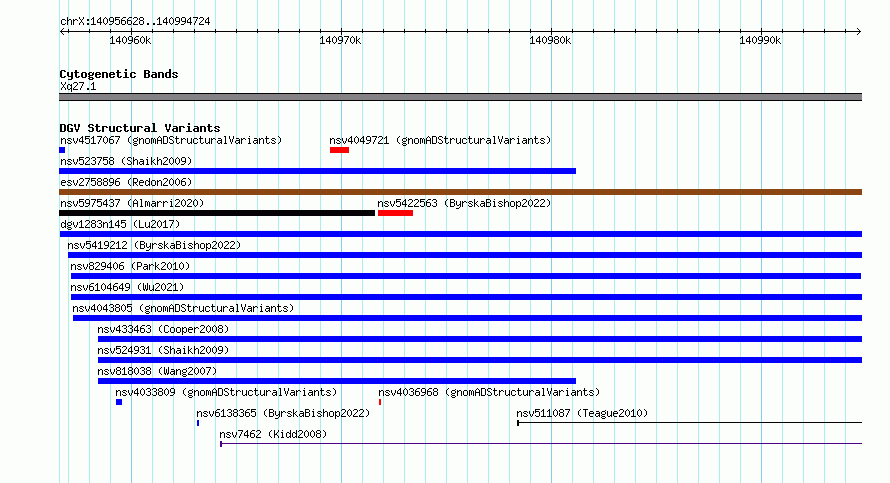The width and height of the screenshot is (890, 483).
Task: Click the thin purple nsv7462 variant line
Action: [541, 444]
